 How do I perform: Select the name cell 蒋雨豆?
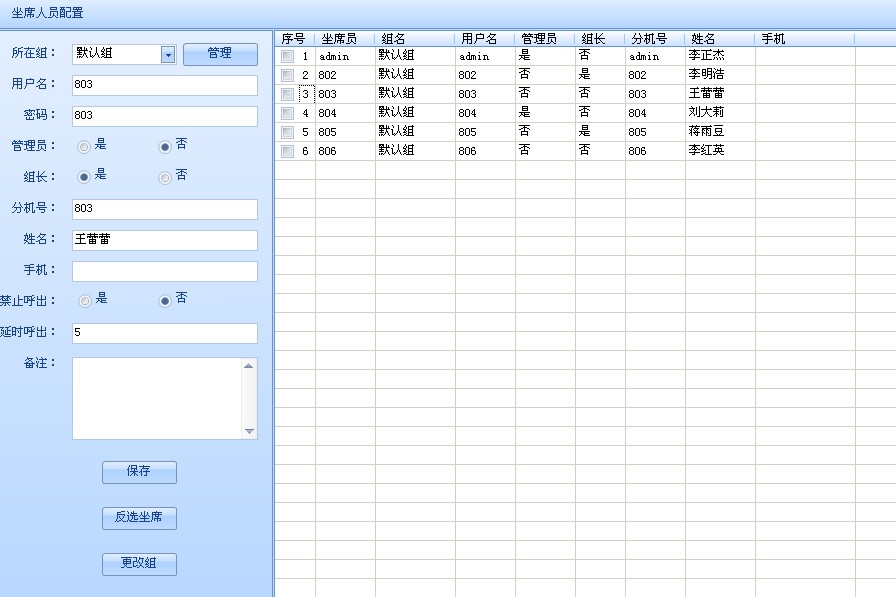(x=720, y=132)
